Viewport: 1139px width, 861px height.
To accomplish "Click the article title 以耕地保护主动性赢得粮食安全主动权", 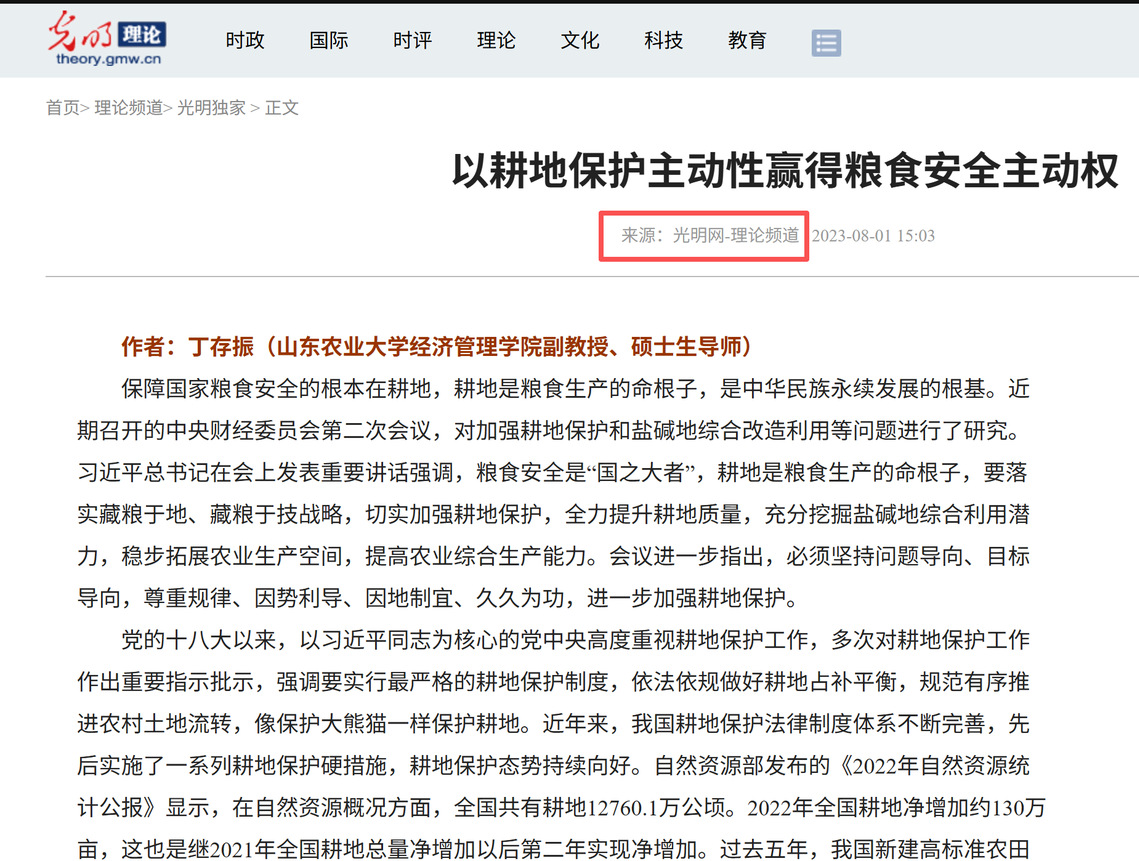I will point(785,171).
